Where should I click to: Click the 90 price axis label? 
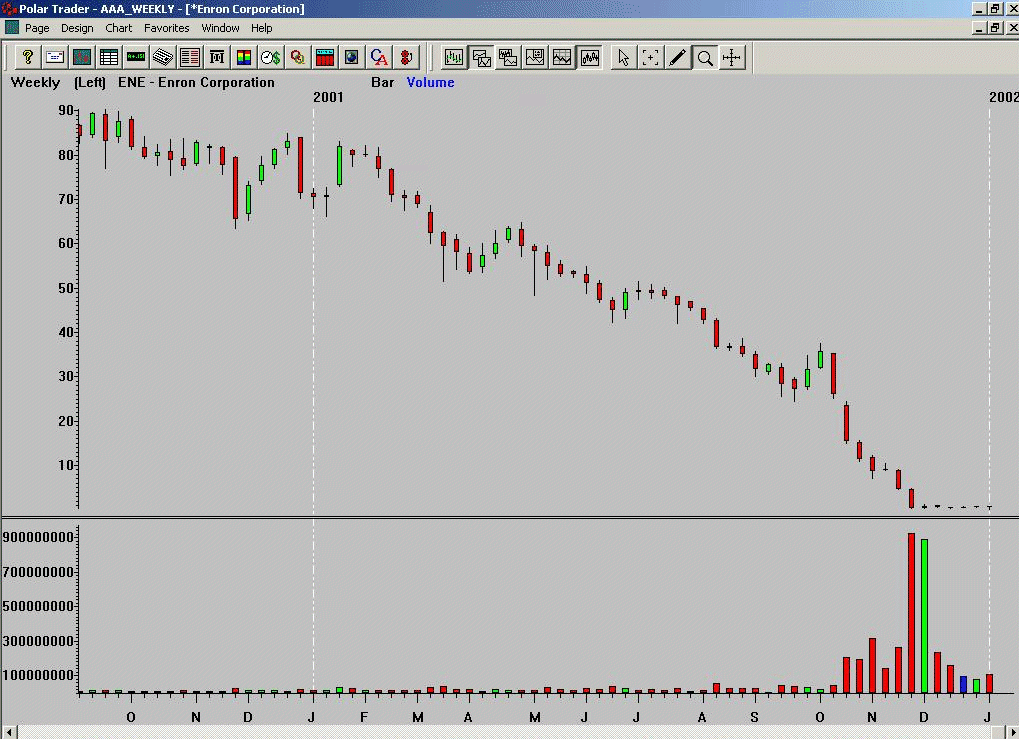pyautogui.click(x=66, y=110)
